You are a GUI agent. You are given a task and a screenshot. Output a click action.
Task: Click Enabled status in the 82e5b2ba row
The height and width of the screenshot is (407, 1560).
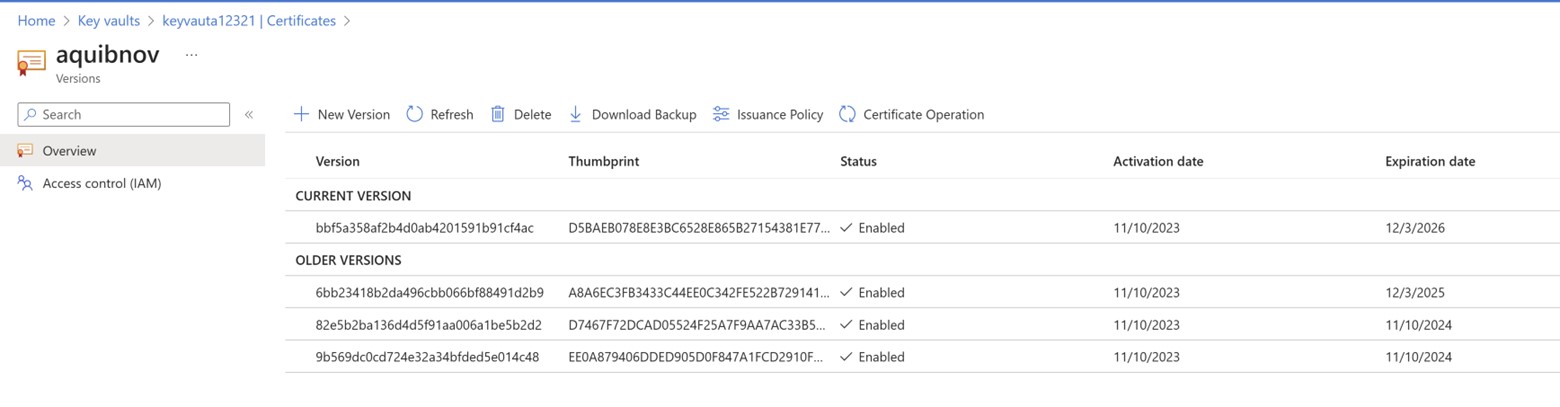(x=872, y=324)
